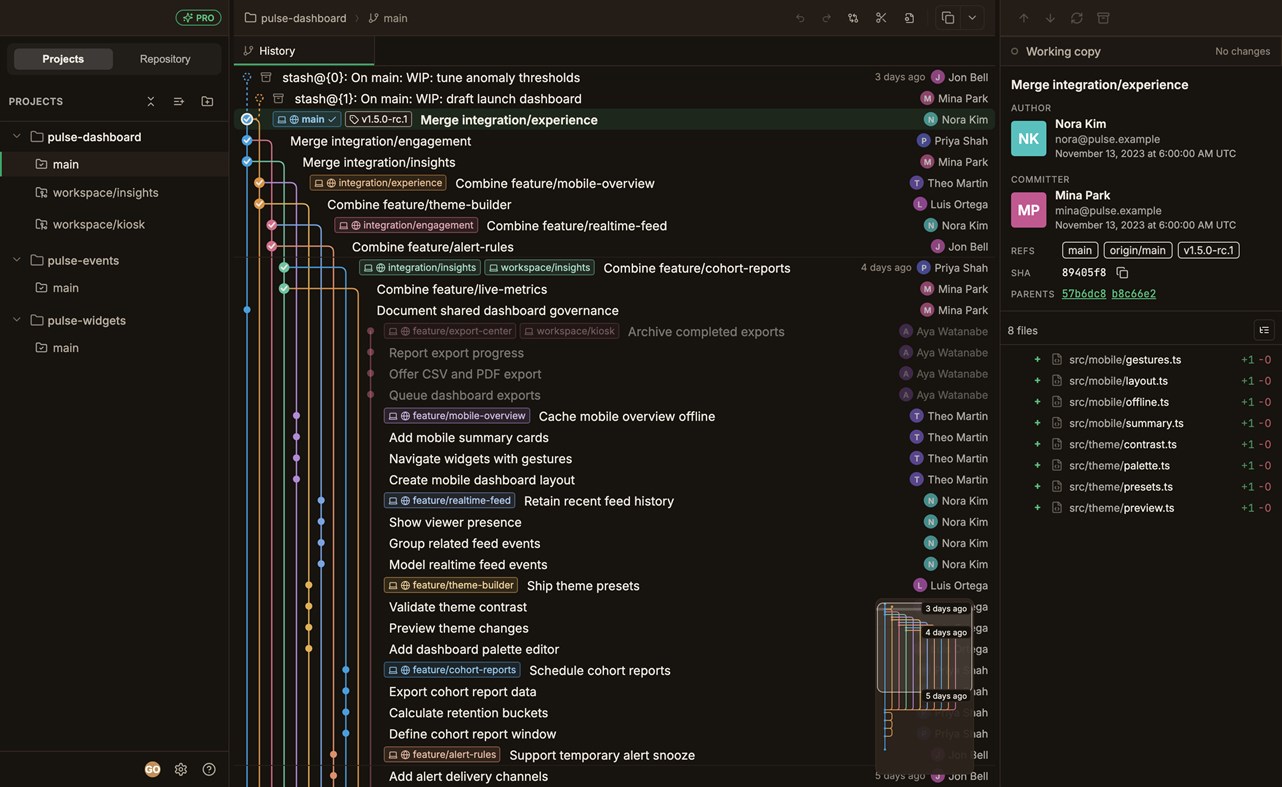Viewport: 1282px width, 787px height.
Task: Click the feature/export-center branch label
Action: pyautogui.click(x=450, y=331)
